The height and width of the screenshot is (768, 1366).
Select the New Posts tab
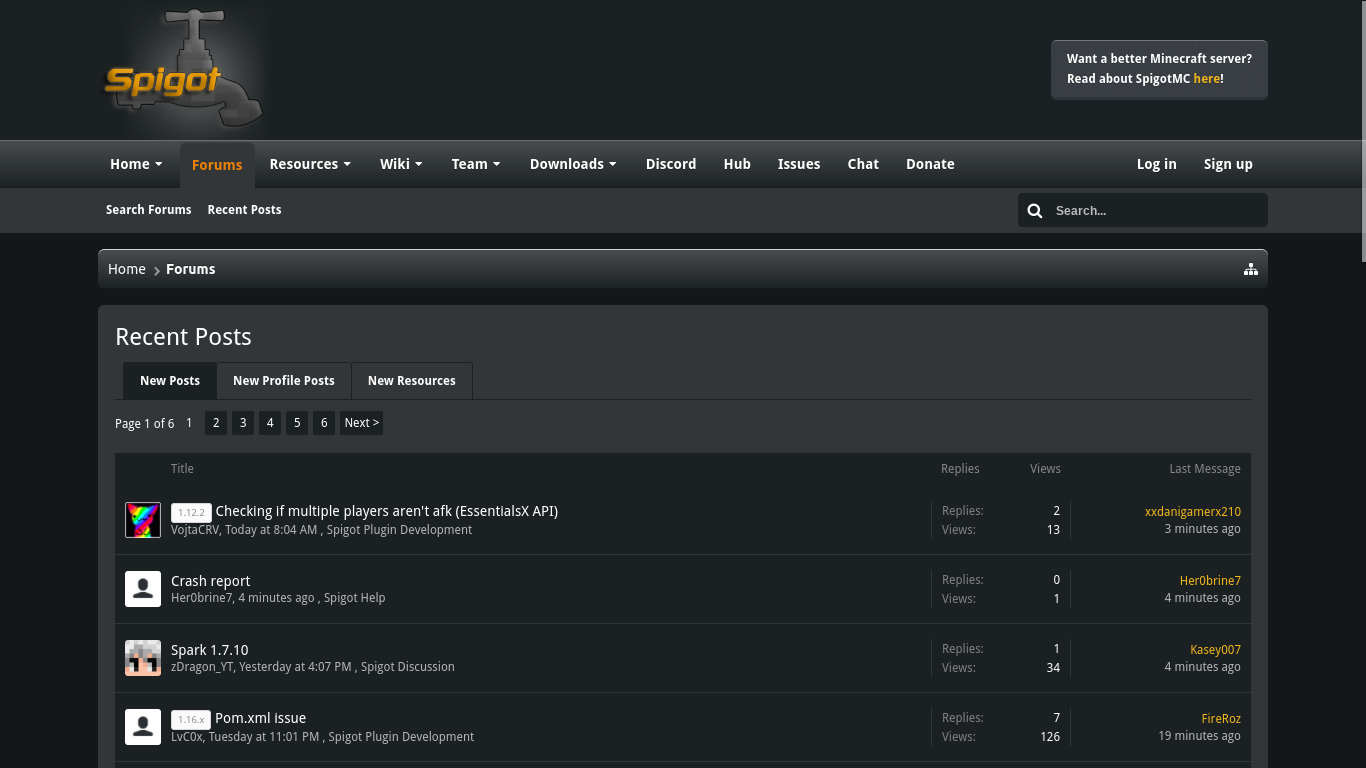(170, 381)
